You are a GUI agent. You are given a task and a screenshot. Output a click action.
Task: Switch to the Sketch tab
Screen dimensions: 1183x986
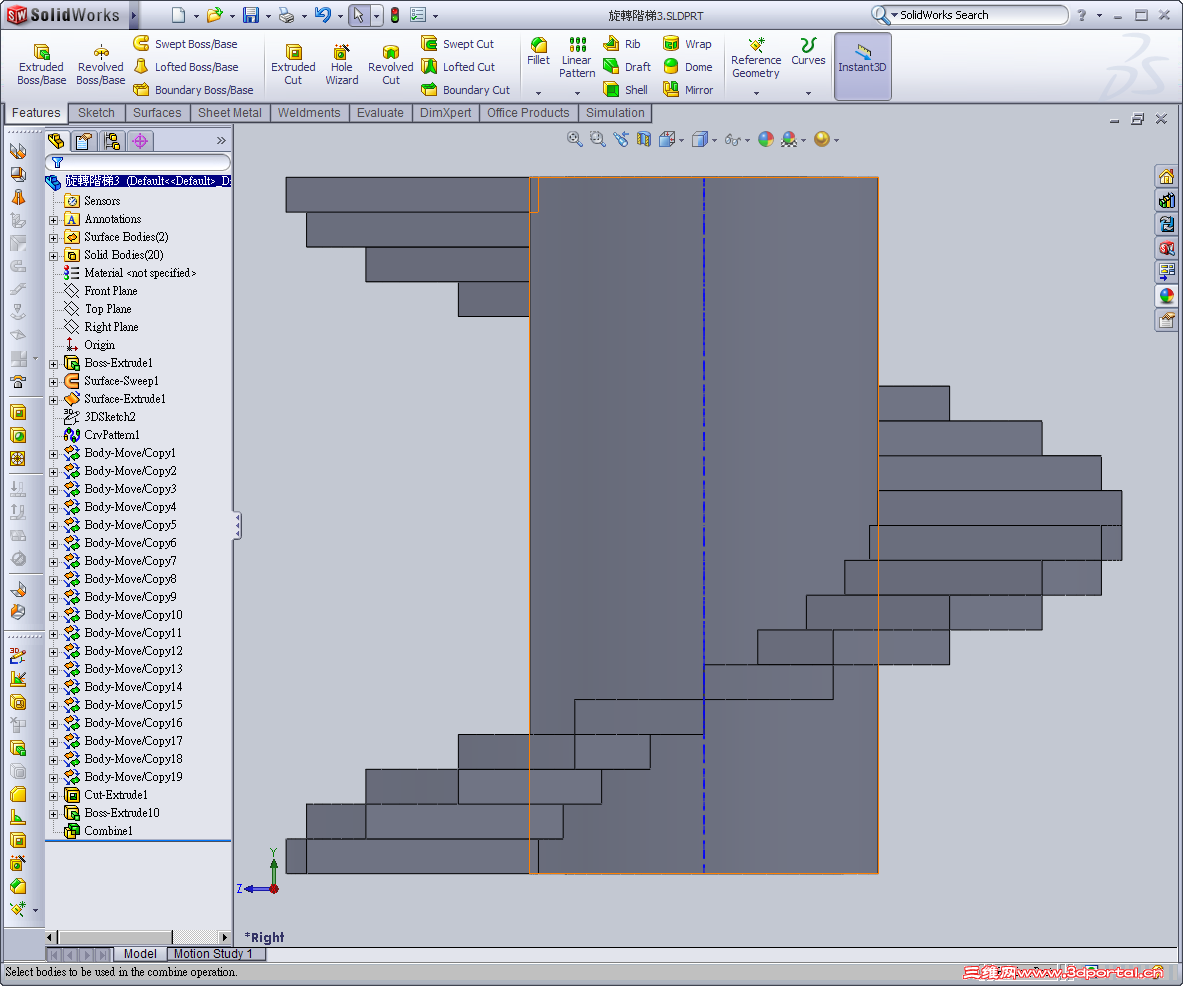coord(97,113)
